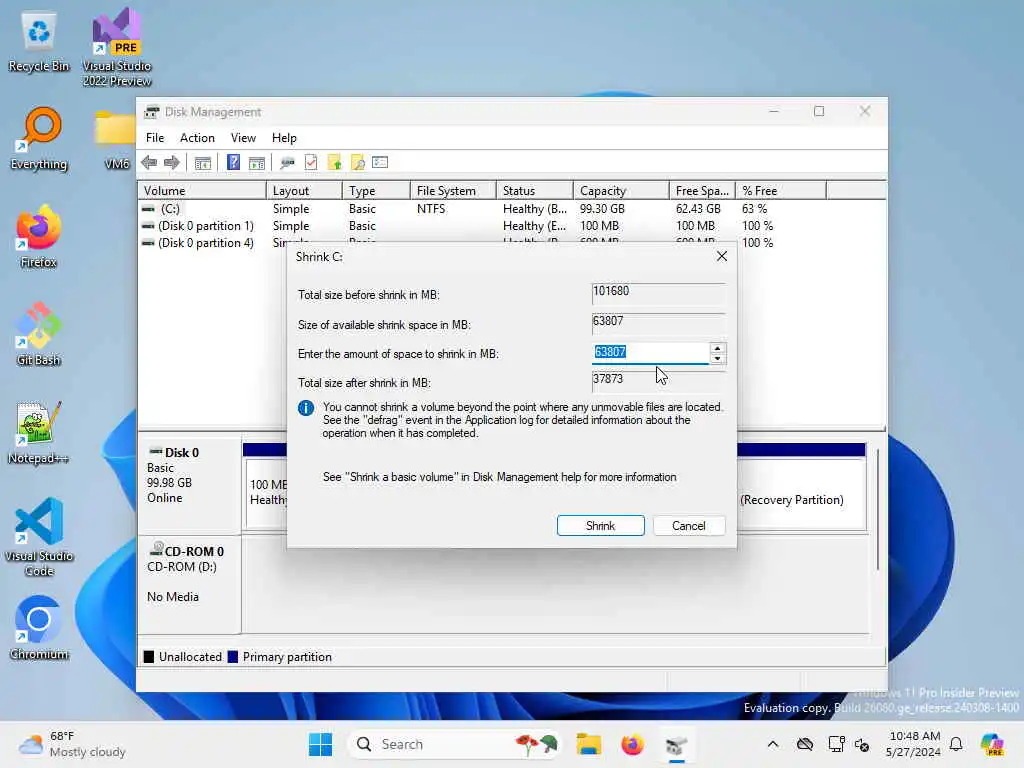Click the folder with green arrow icon
Screen dimensions: 1024x768
coord(334,162)
